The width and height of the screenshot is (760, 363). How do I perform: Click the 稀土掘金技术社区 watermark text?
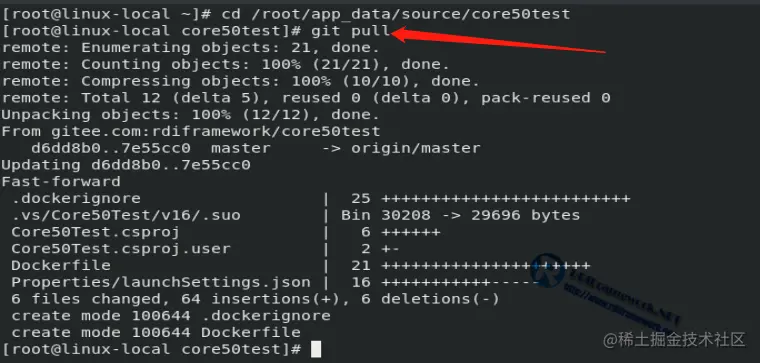point(674,340)
